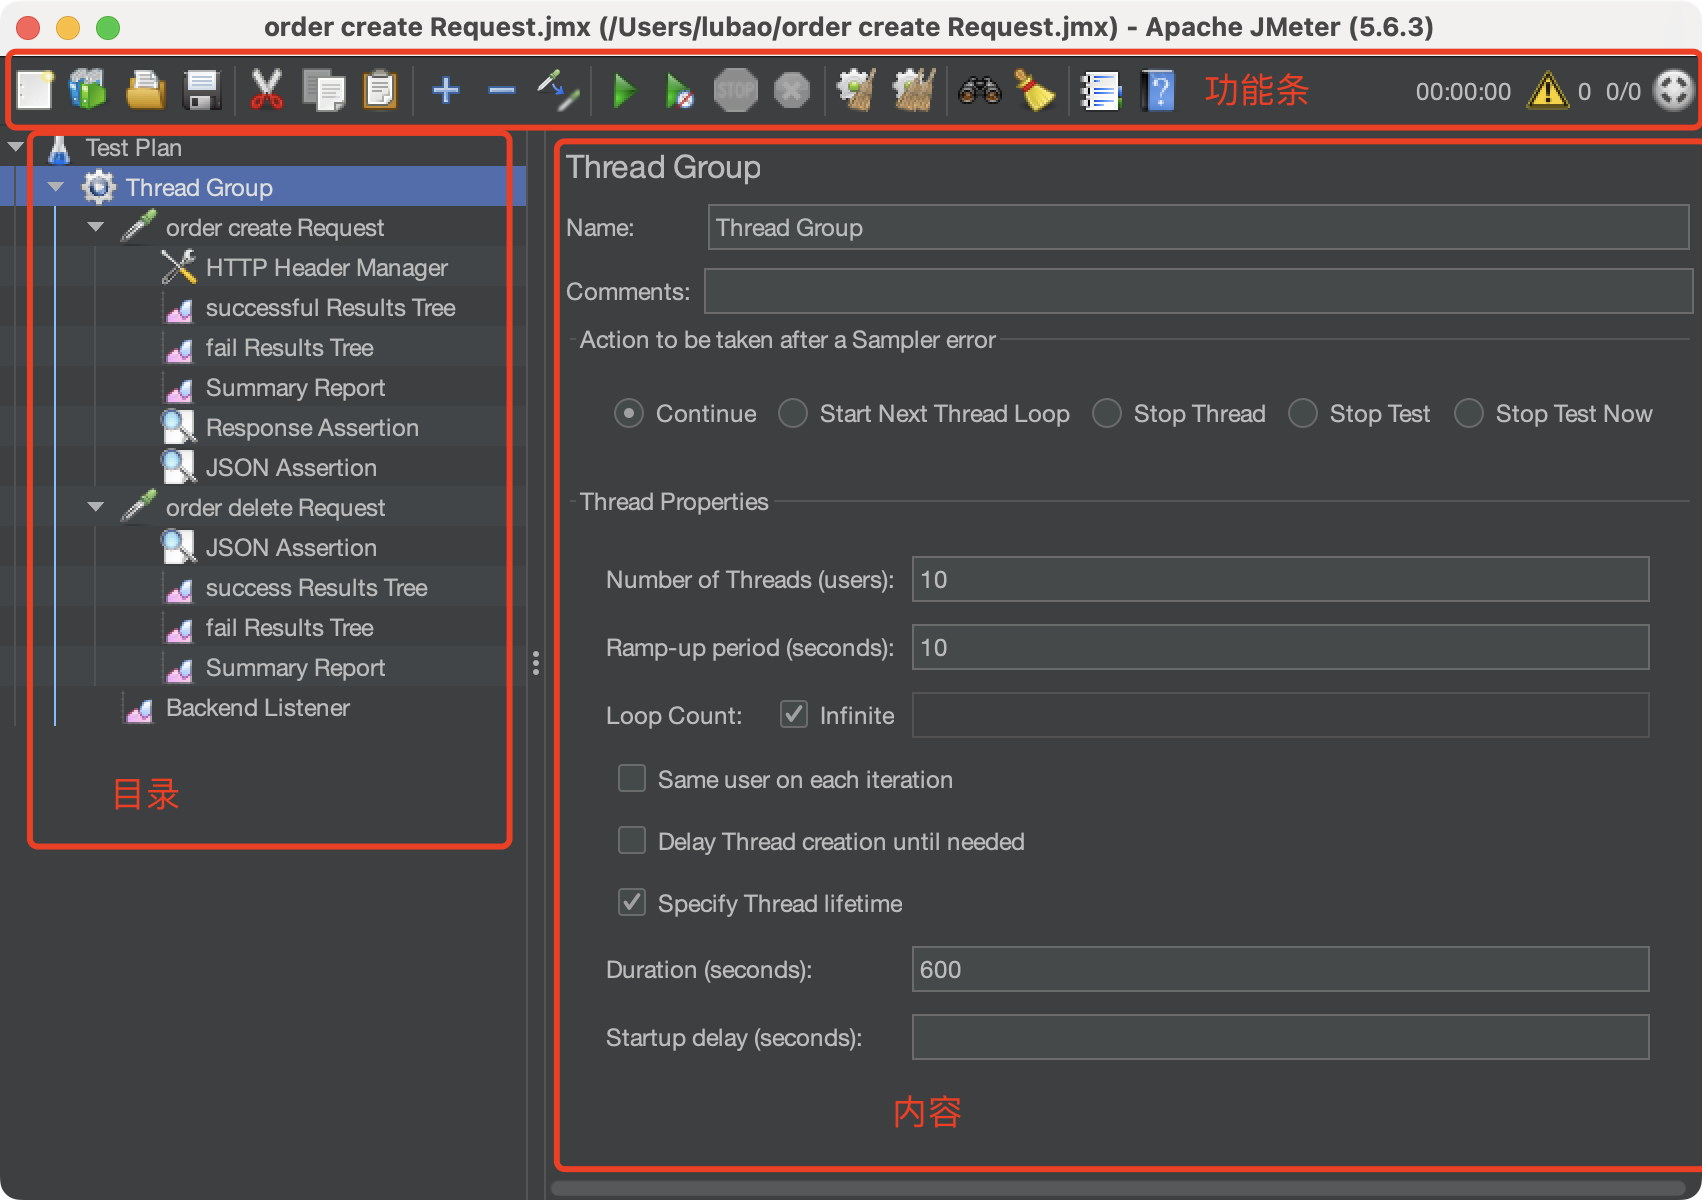Screen dimensions: 1702x1200
Task: Open successful Results Tree listener
Action: (x=330, y=308)
